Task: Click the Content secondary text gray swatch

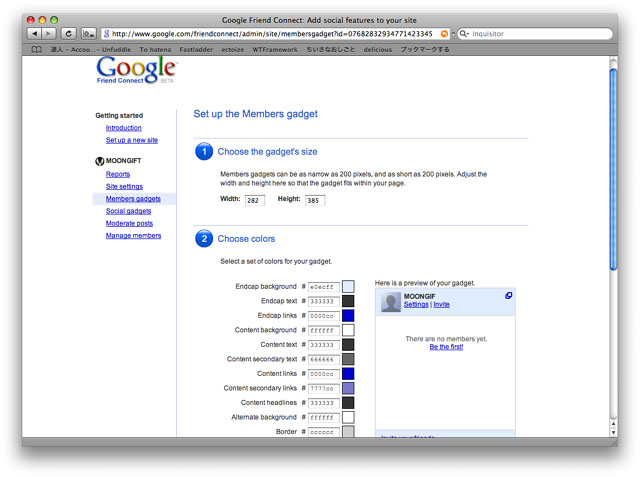Action: point(348,359)
